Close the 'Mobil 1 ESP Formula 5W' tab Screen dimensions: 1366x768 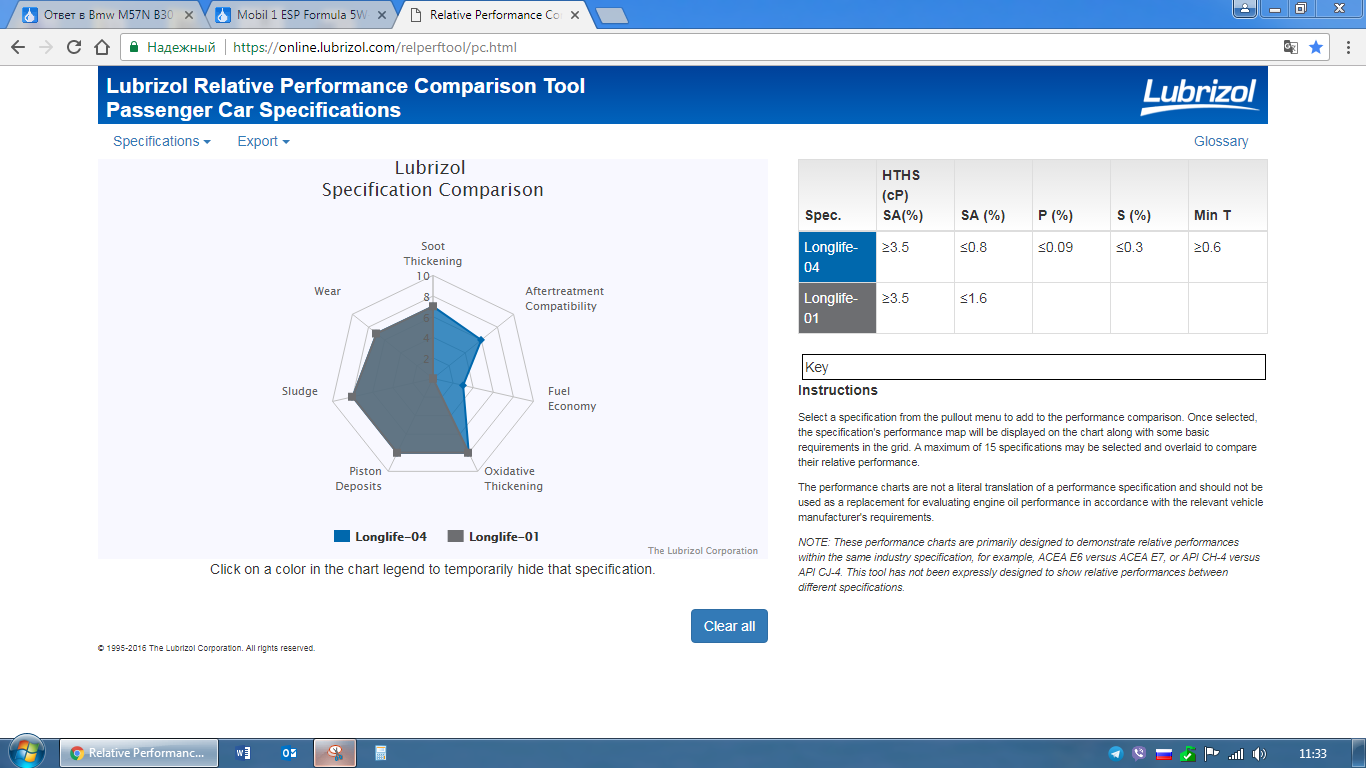tap(383, 15)
